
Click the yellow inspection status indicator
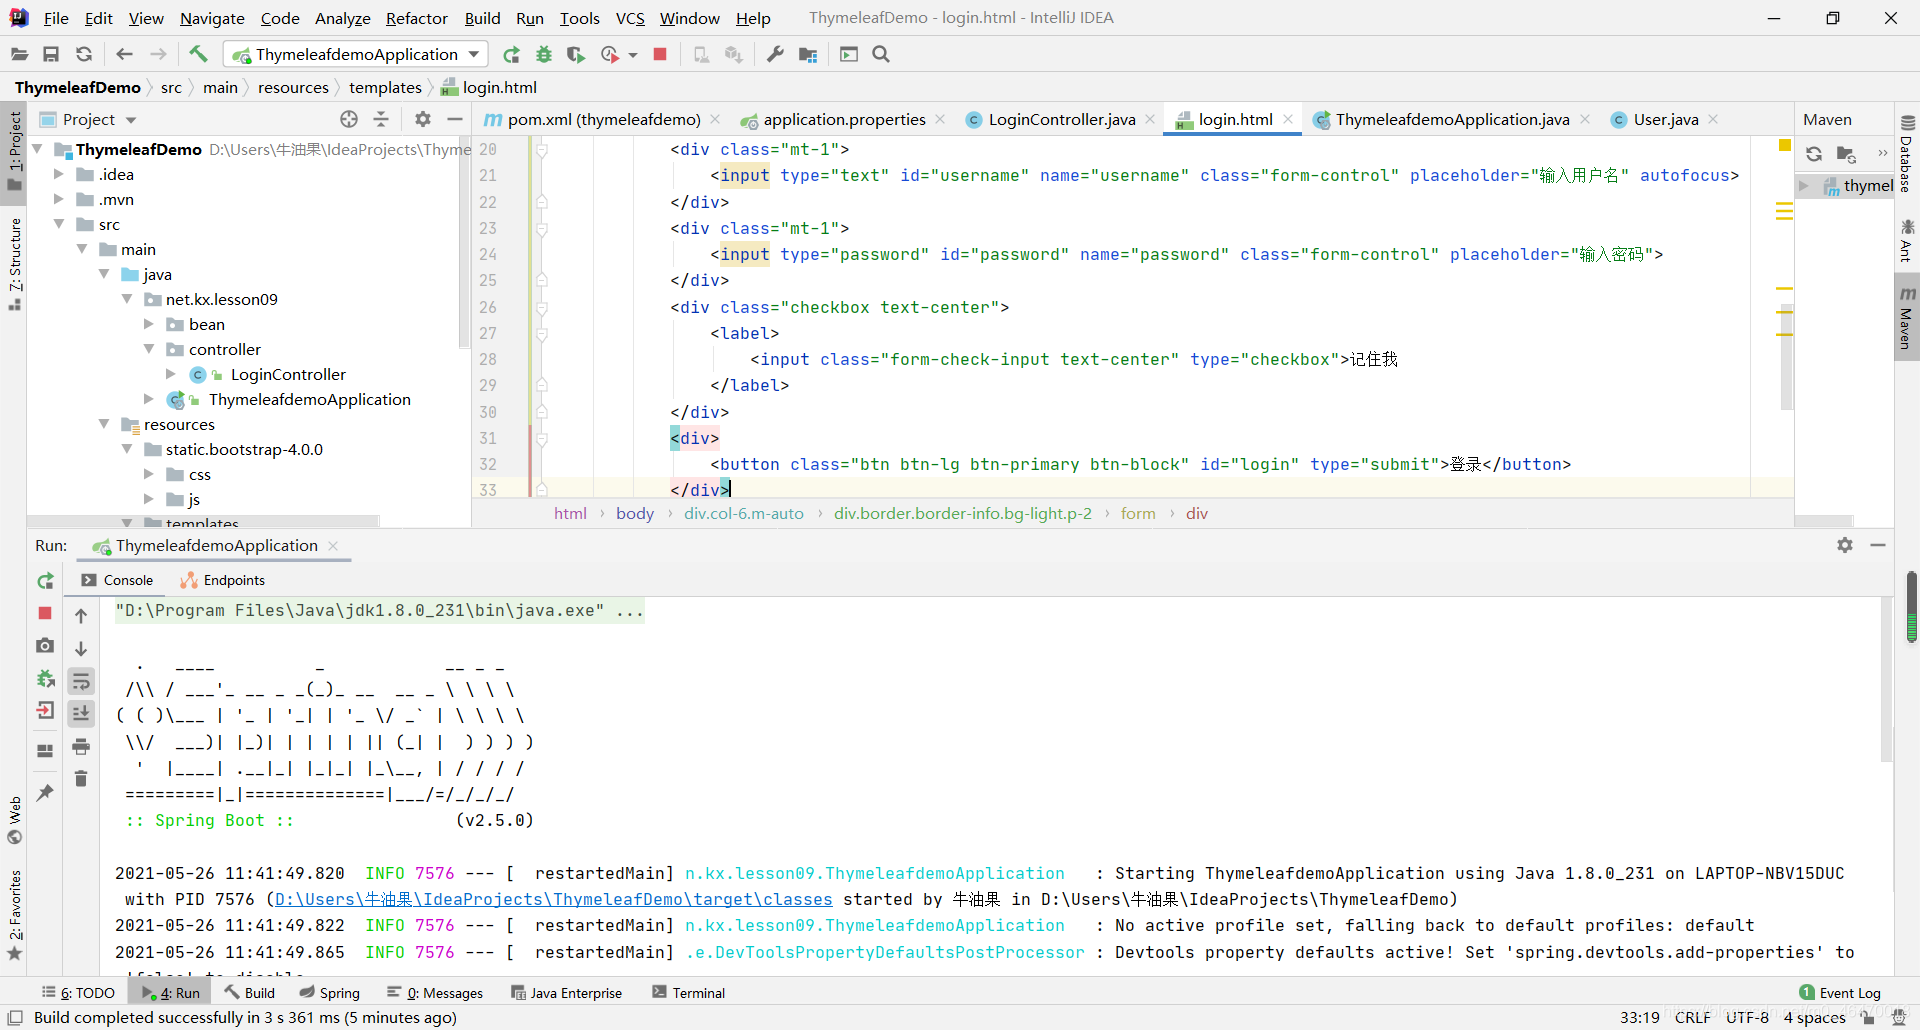pyautogui.click(x=1785, y=146)
